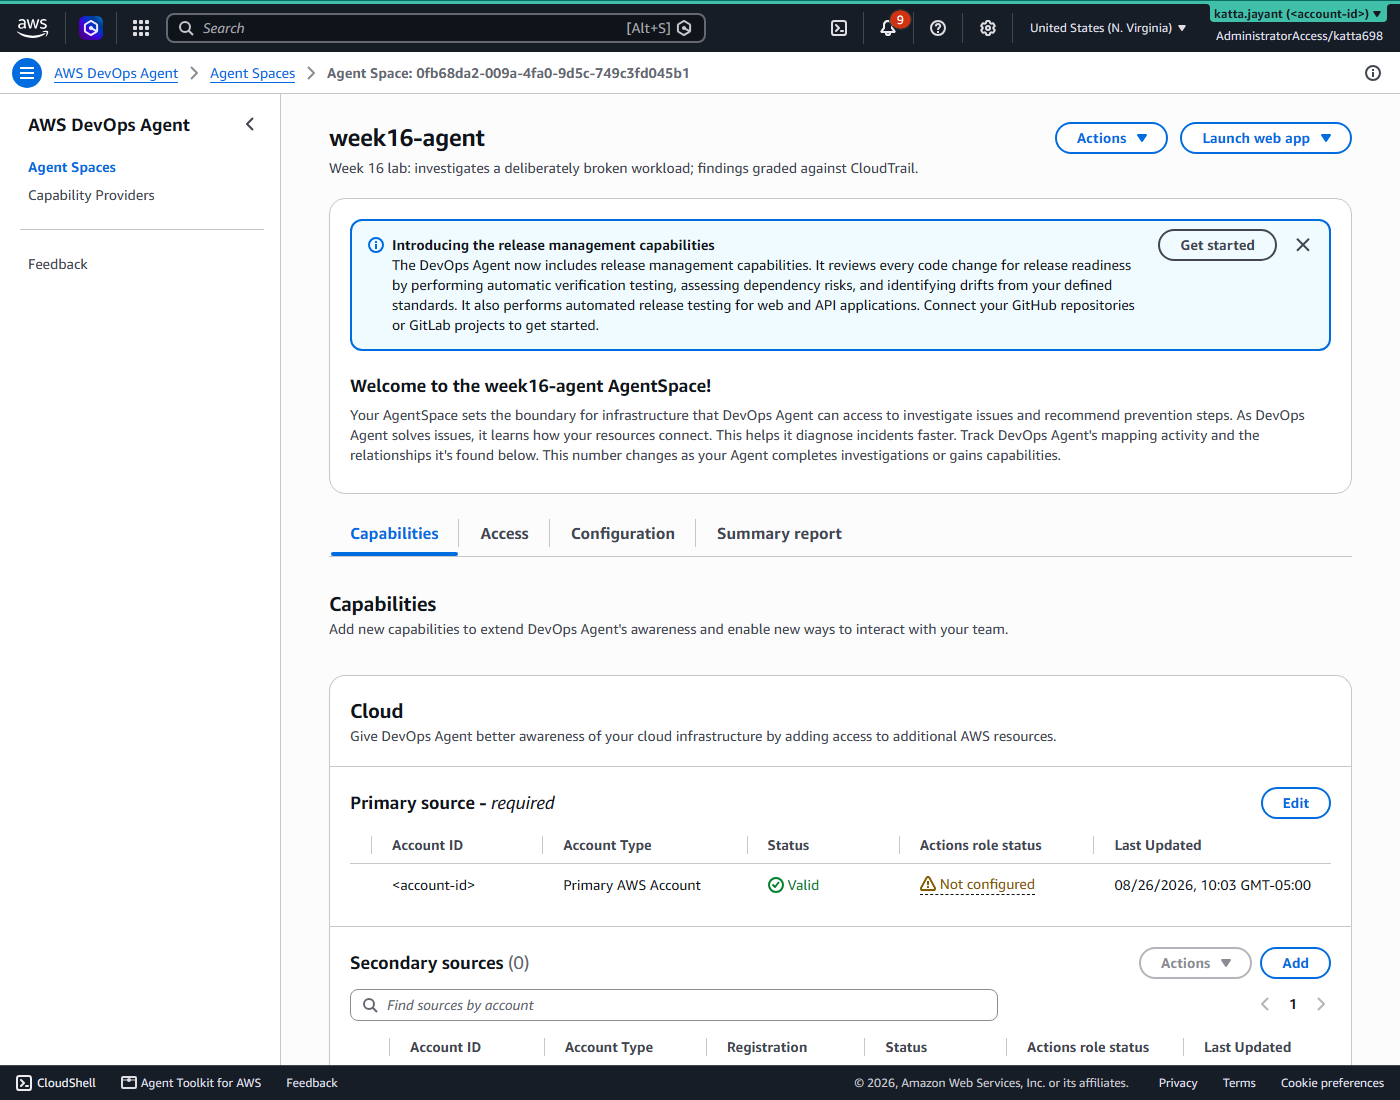Open the katta.jayant account menu
This screenshot has width=1400, height=1100.
tap(1298, 14)
